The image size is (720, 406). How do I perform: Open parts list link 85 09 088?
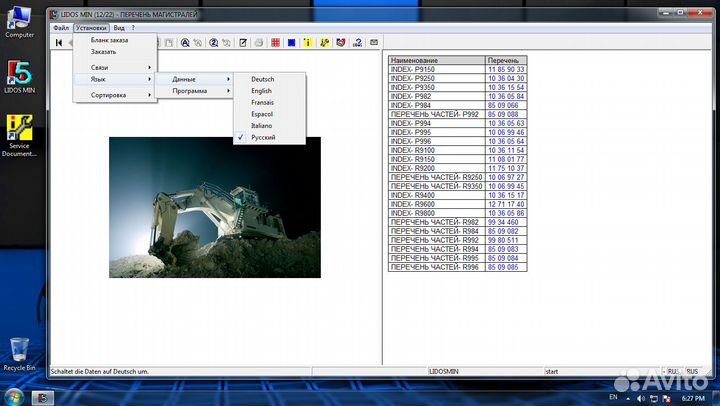coord(502,114)
